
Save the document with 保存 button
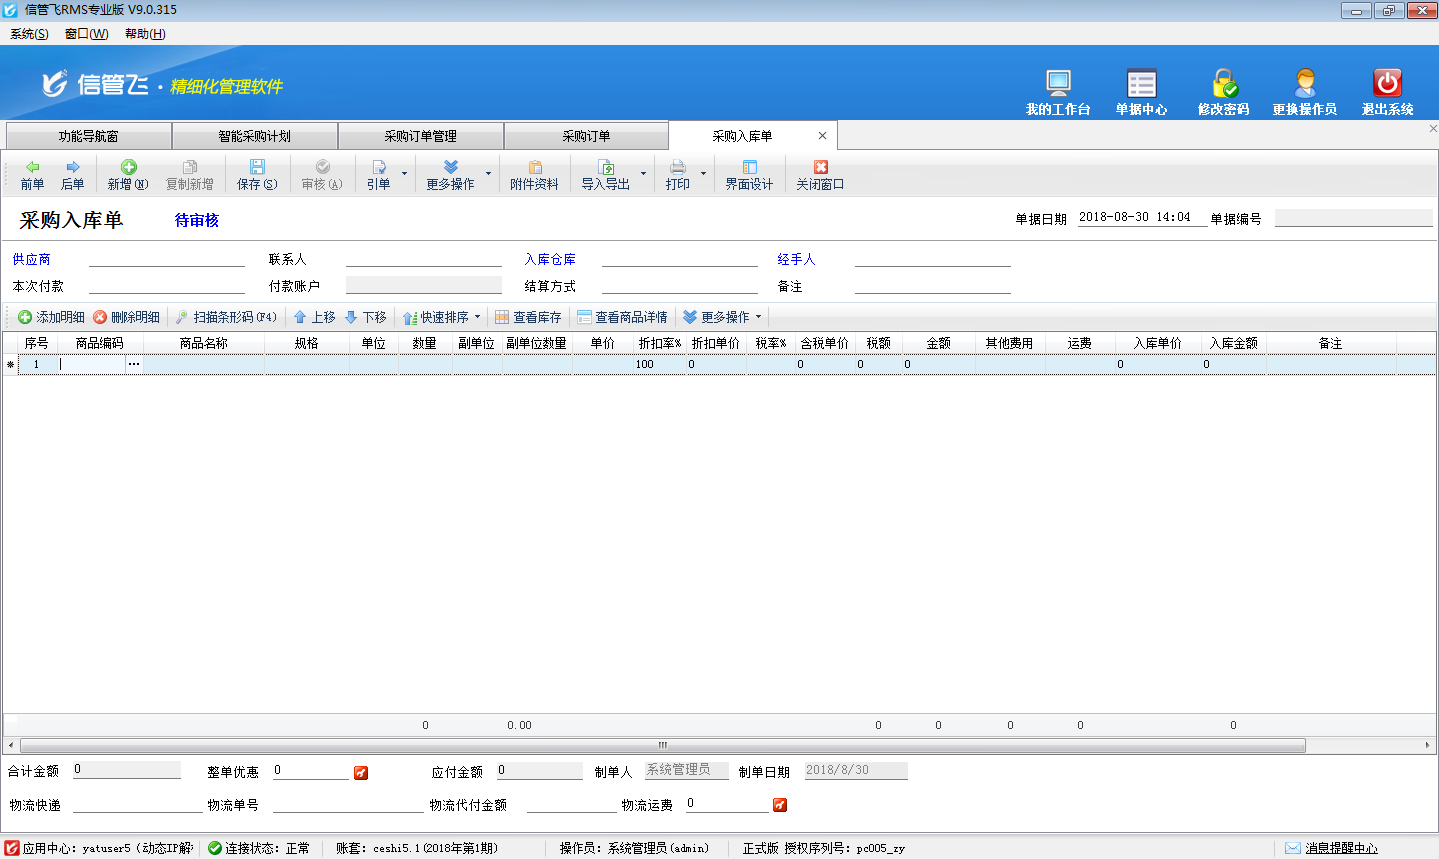[257, 174]
